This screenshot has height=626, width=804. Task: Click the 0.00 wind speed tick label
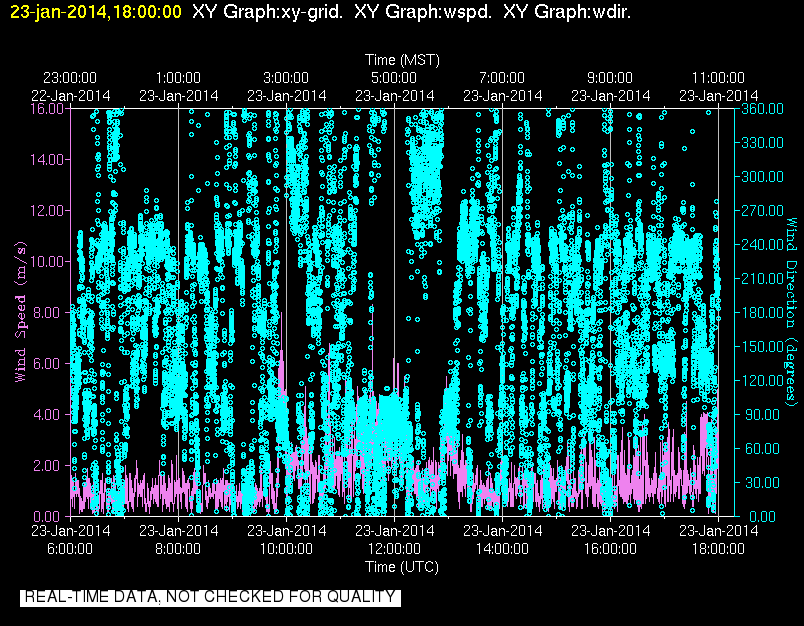pyautogui.click(x=49, y=516)
